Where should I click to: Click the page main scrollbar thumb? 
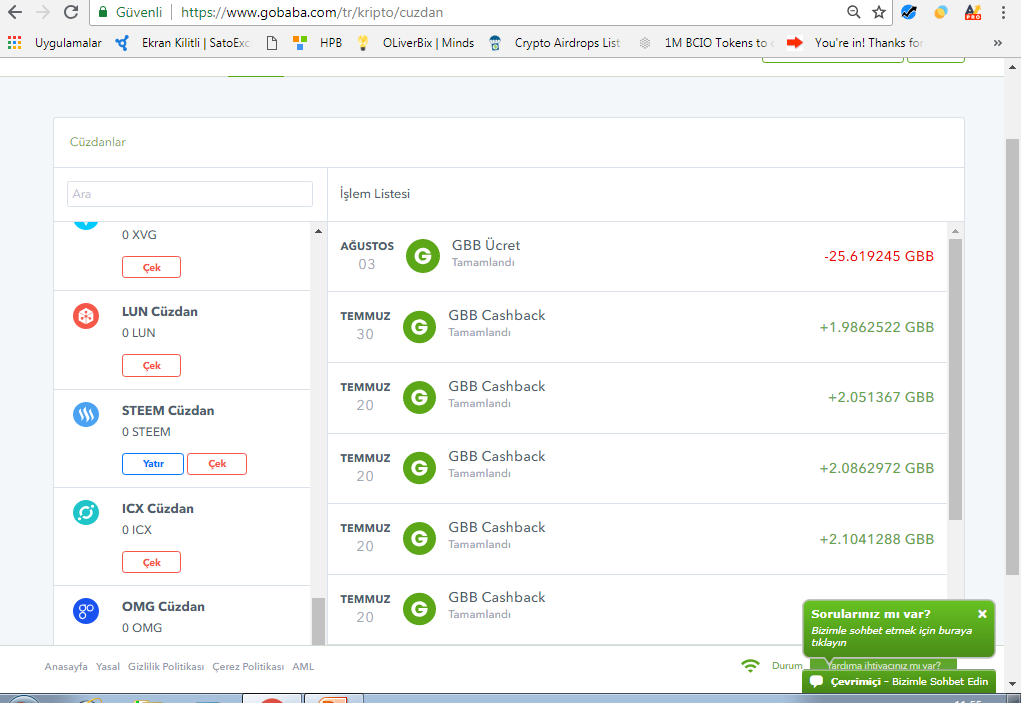click(x=1012, y=357)
